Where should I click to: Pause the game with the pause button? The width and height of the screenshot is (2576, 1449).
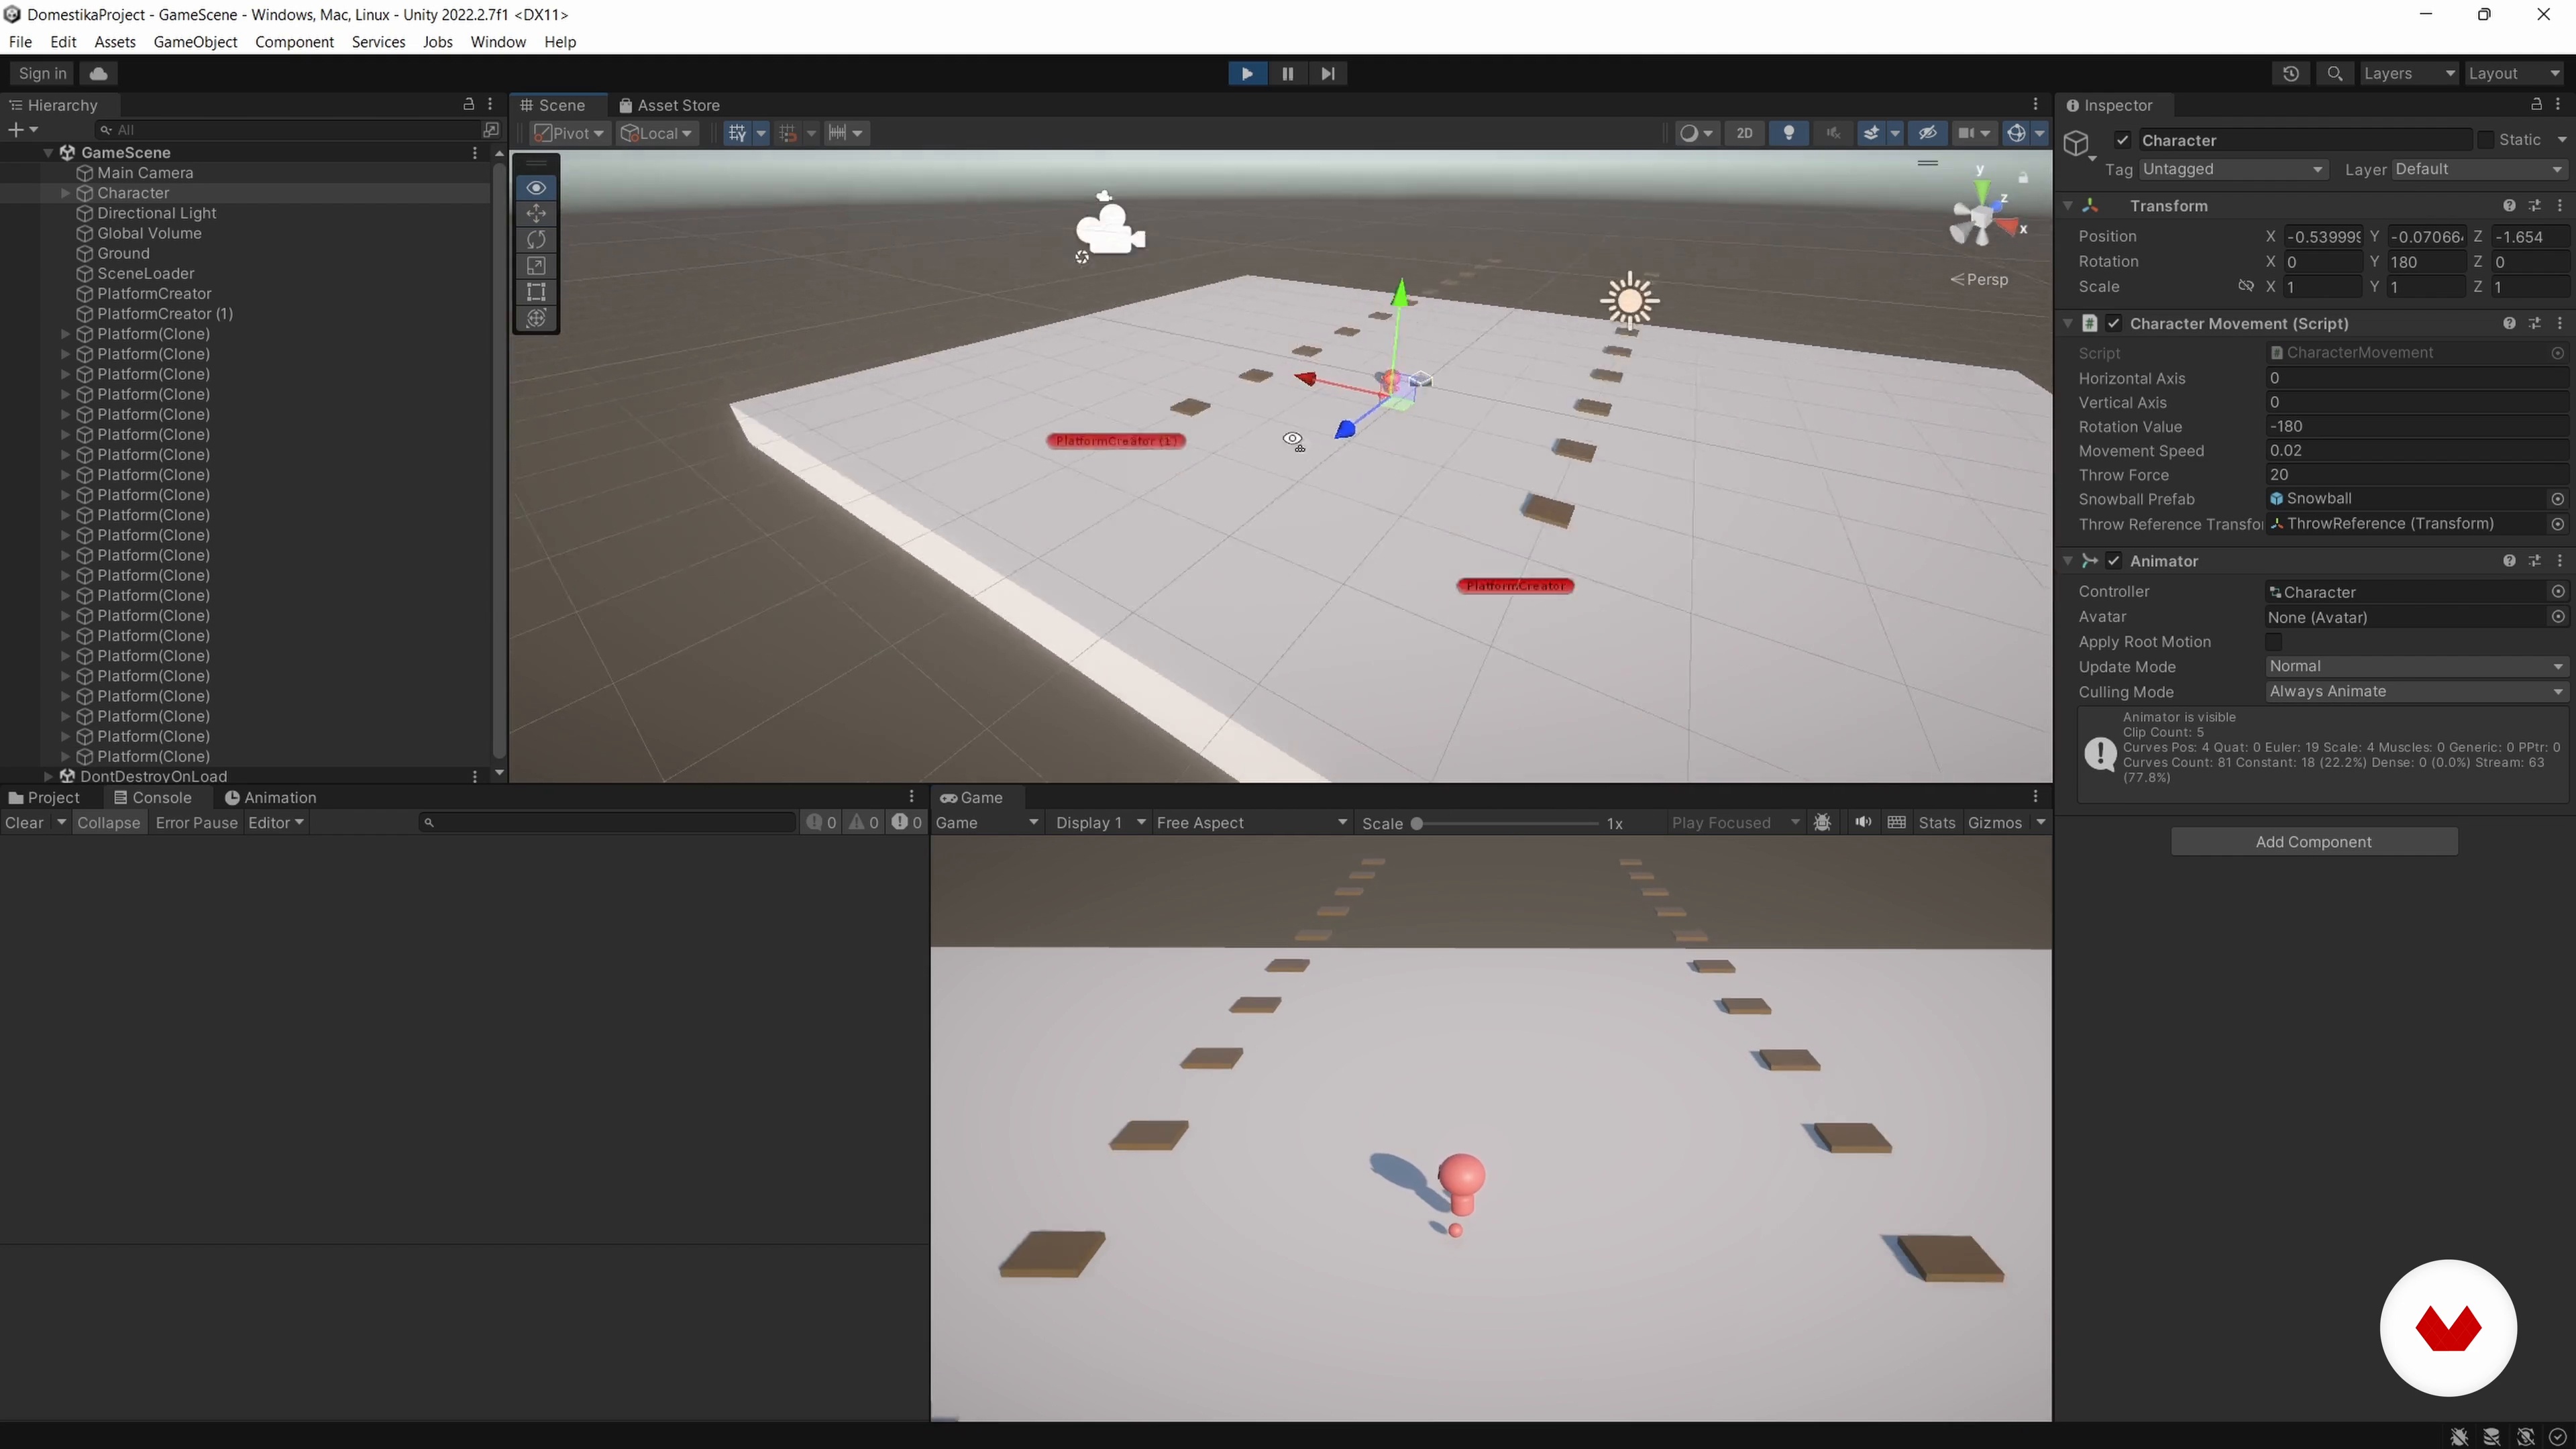coord(1287,73)
